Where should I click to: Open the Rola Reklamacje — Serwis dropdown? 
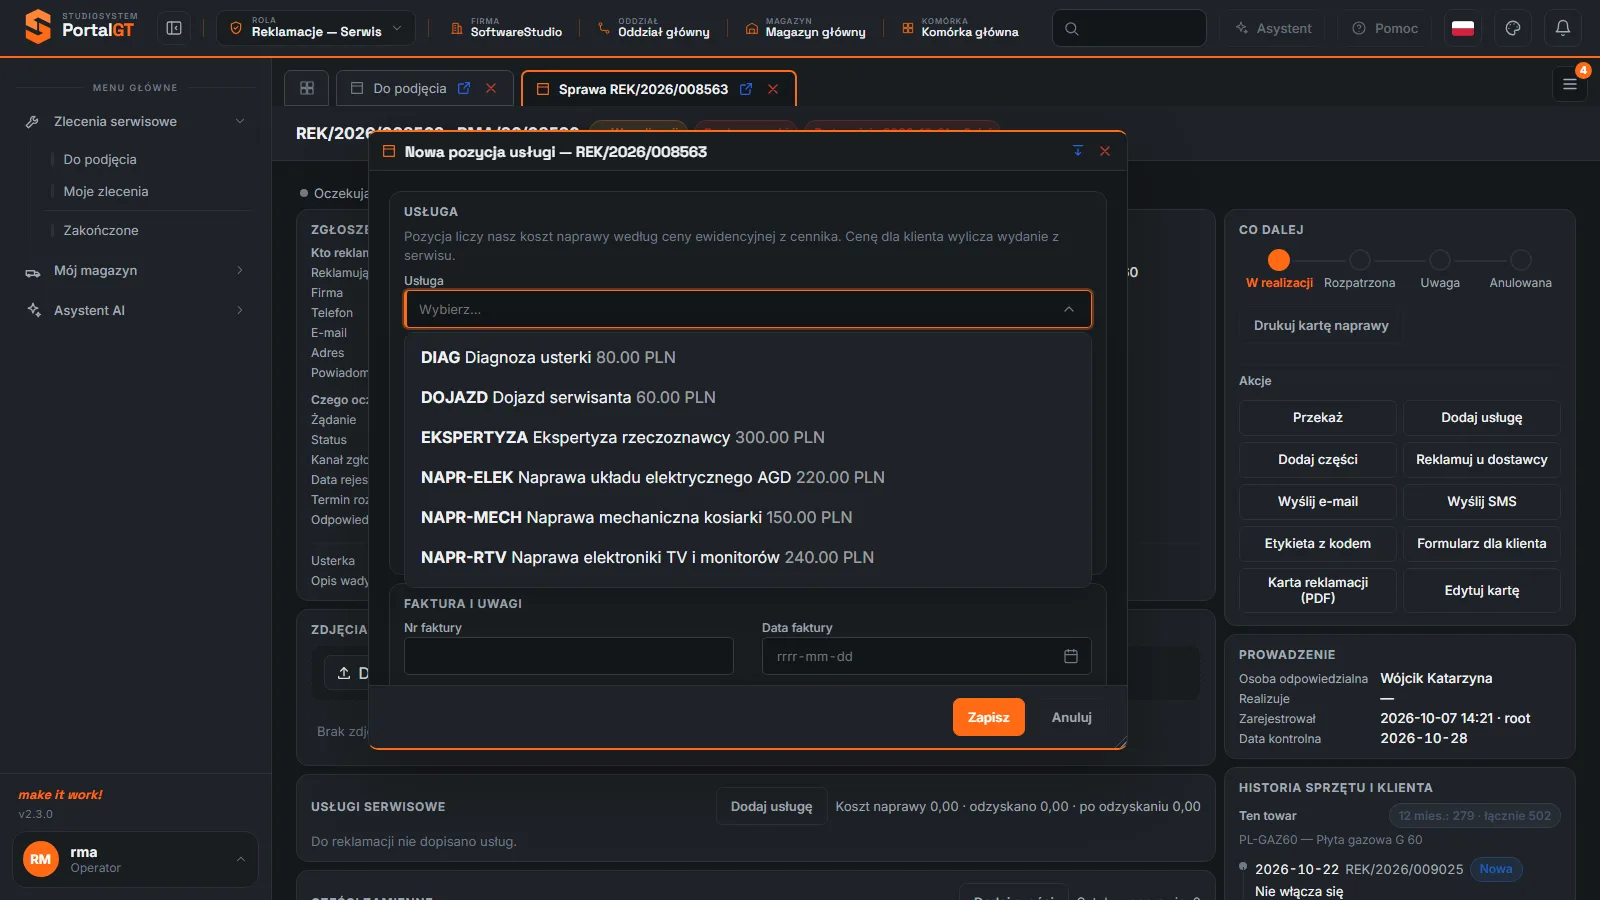(316, 28)
